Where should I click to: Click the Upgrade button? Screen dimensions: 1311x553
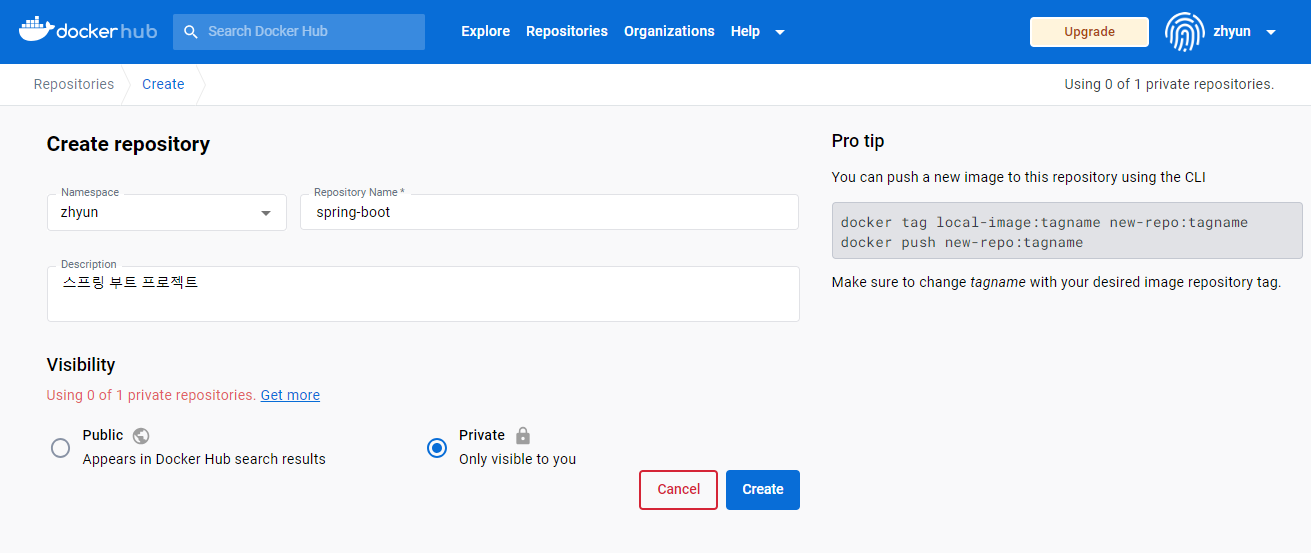[x=1089, y=32]
